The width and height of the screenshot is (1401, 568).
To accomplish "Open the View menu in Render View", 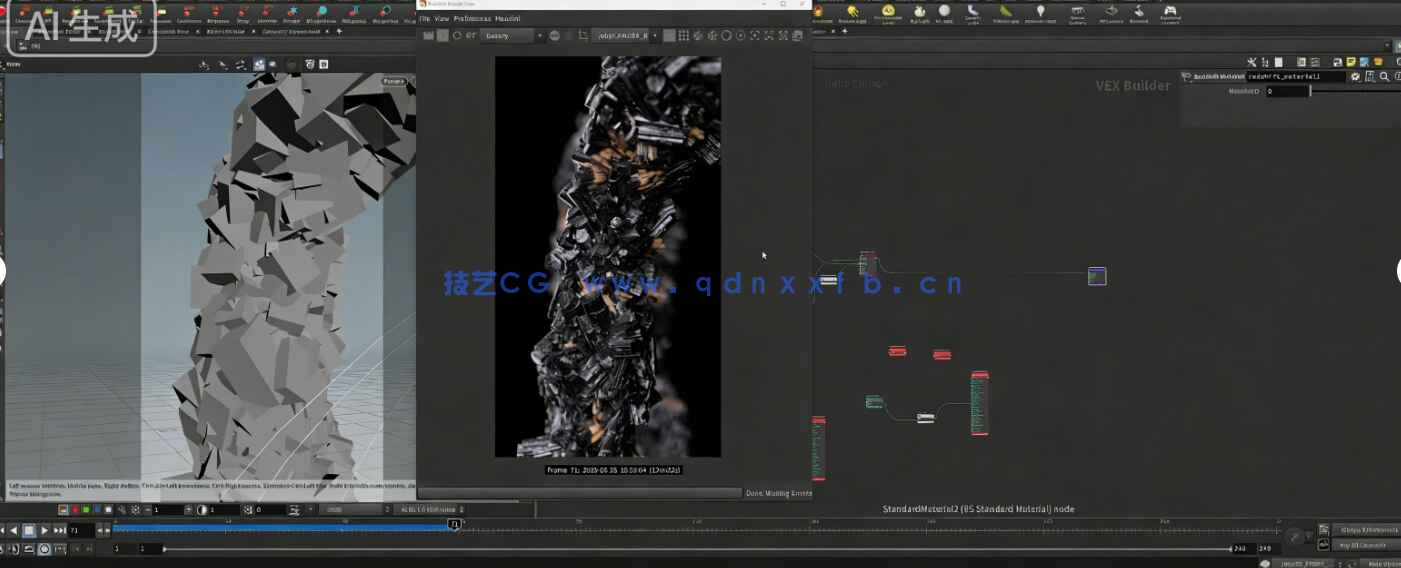I will [x=441, y=19].
